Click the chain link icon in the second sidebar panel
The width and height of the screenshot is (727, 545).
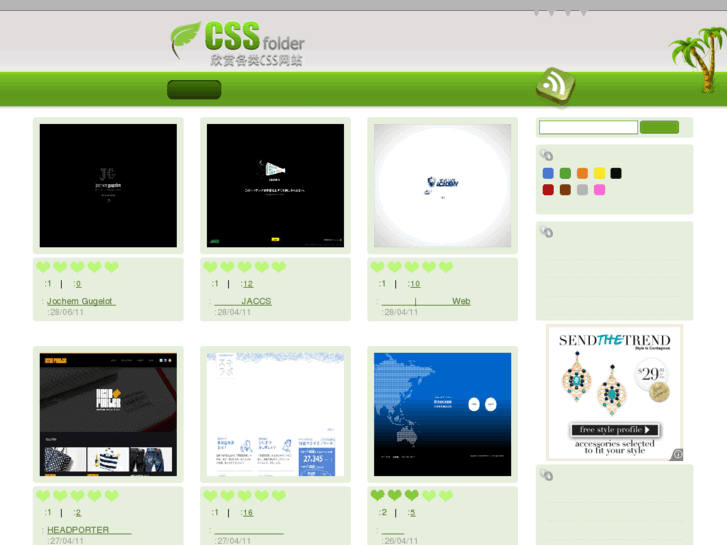pos(546,231)
